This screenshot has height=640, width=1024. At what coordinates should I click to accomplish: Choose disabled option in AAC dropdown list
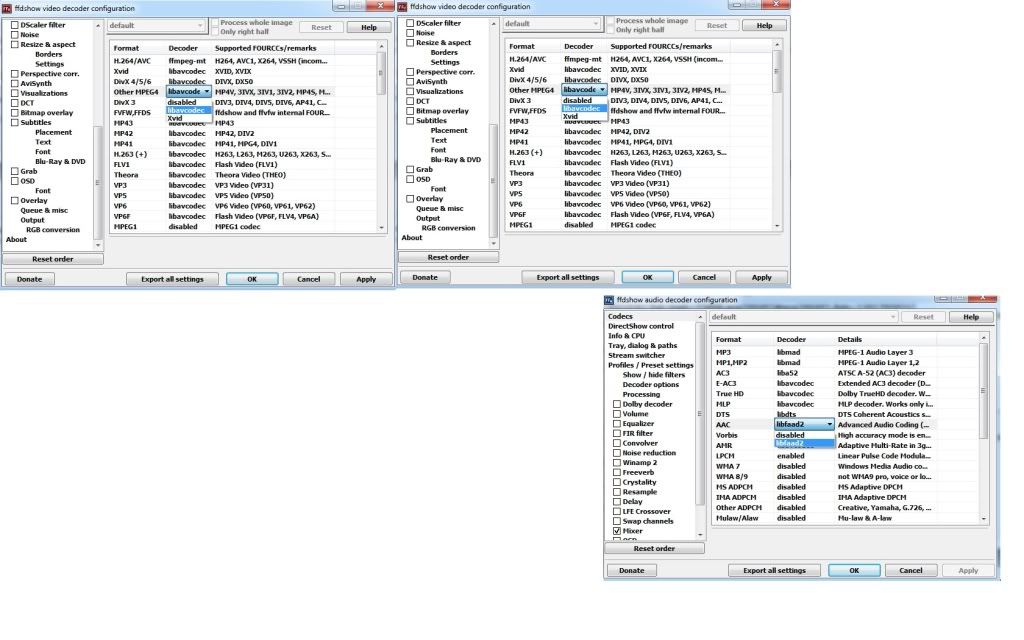[805, 435]
